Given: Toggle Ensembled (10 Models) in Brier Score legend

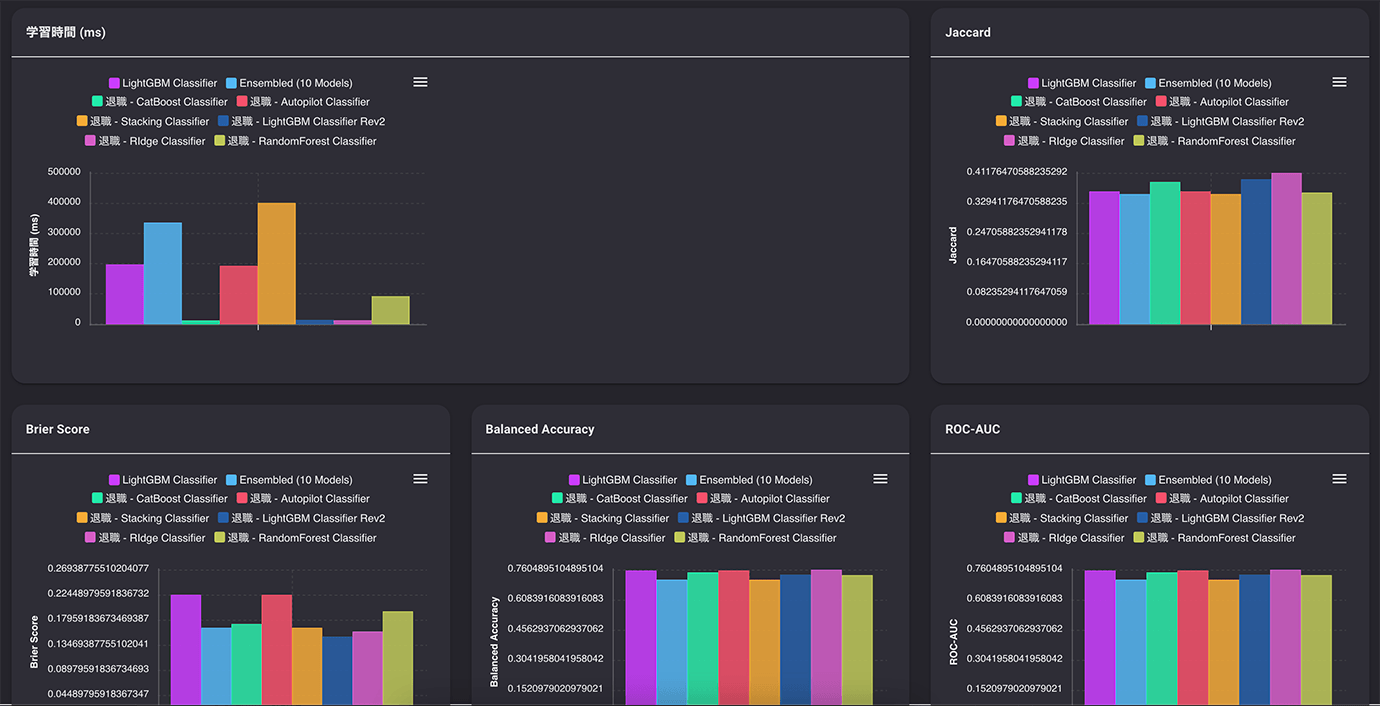Looking at the screenshot, I should coord(289,480).
